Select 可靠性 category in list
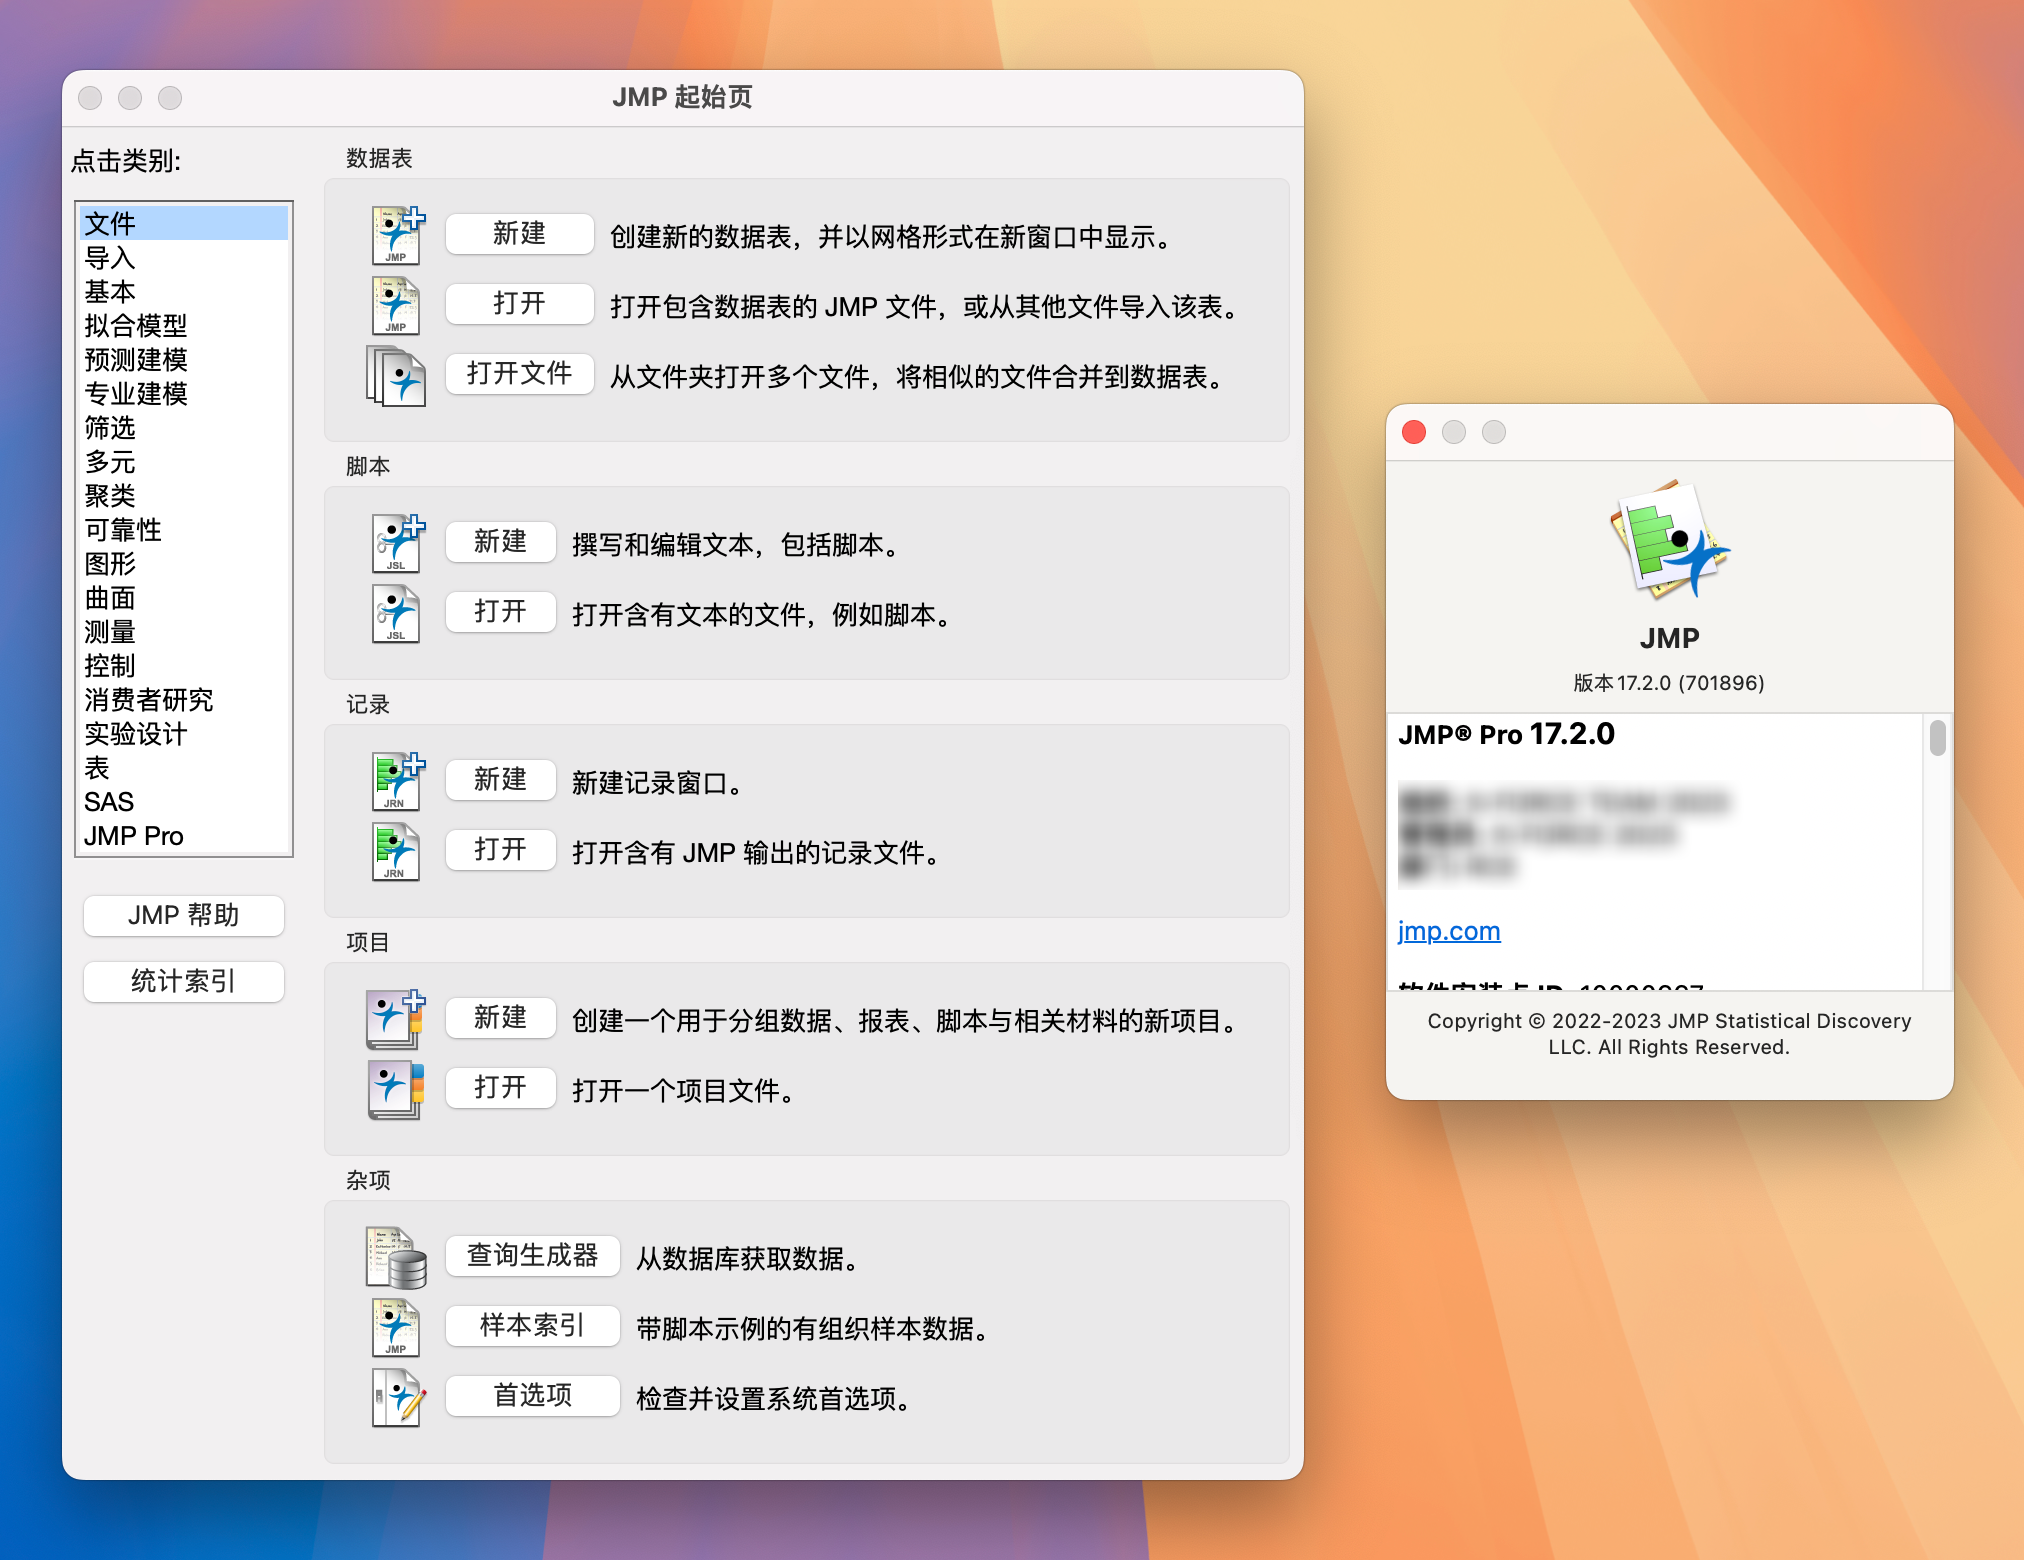The width and height of the screenshot is (2024, 1560). (184, 529)
